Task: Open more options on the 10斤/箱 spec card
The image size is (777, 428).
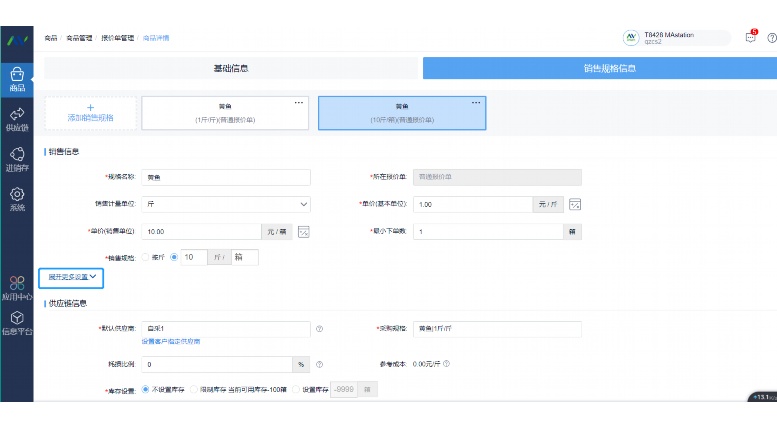Action: (x=476, y=103)
